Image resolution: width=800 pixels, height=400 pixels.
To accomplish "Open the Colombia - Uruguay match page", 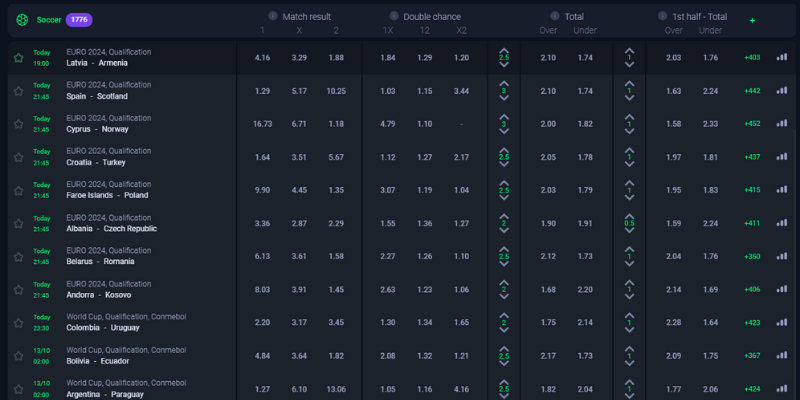I will tap(103, 328).
